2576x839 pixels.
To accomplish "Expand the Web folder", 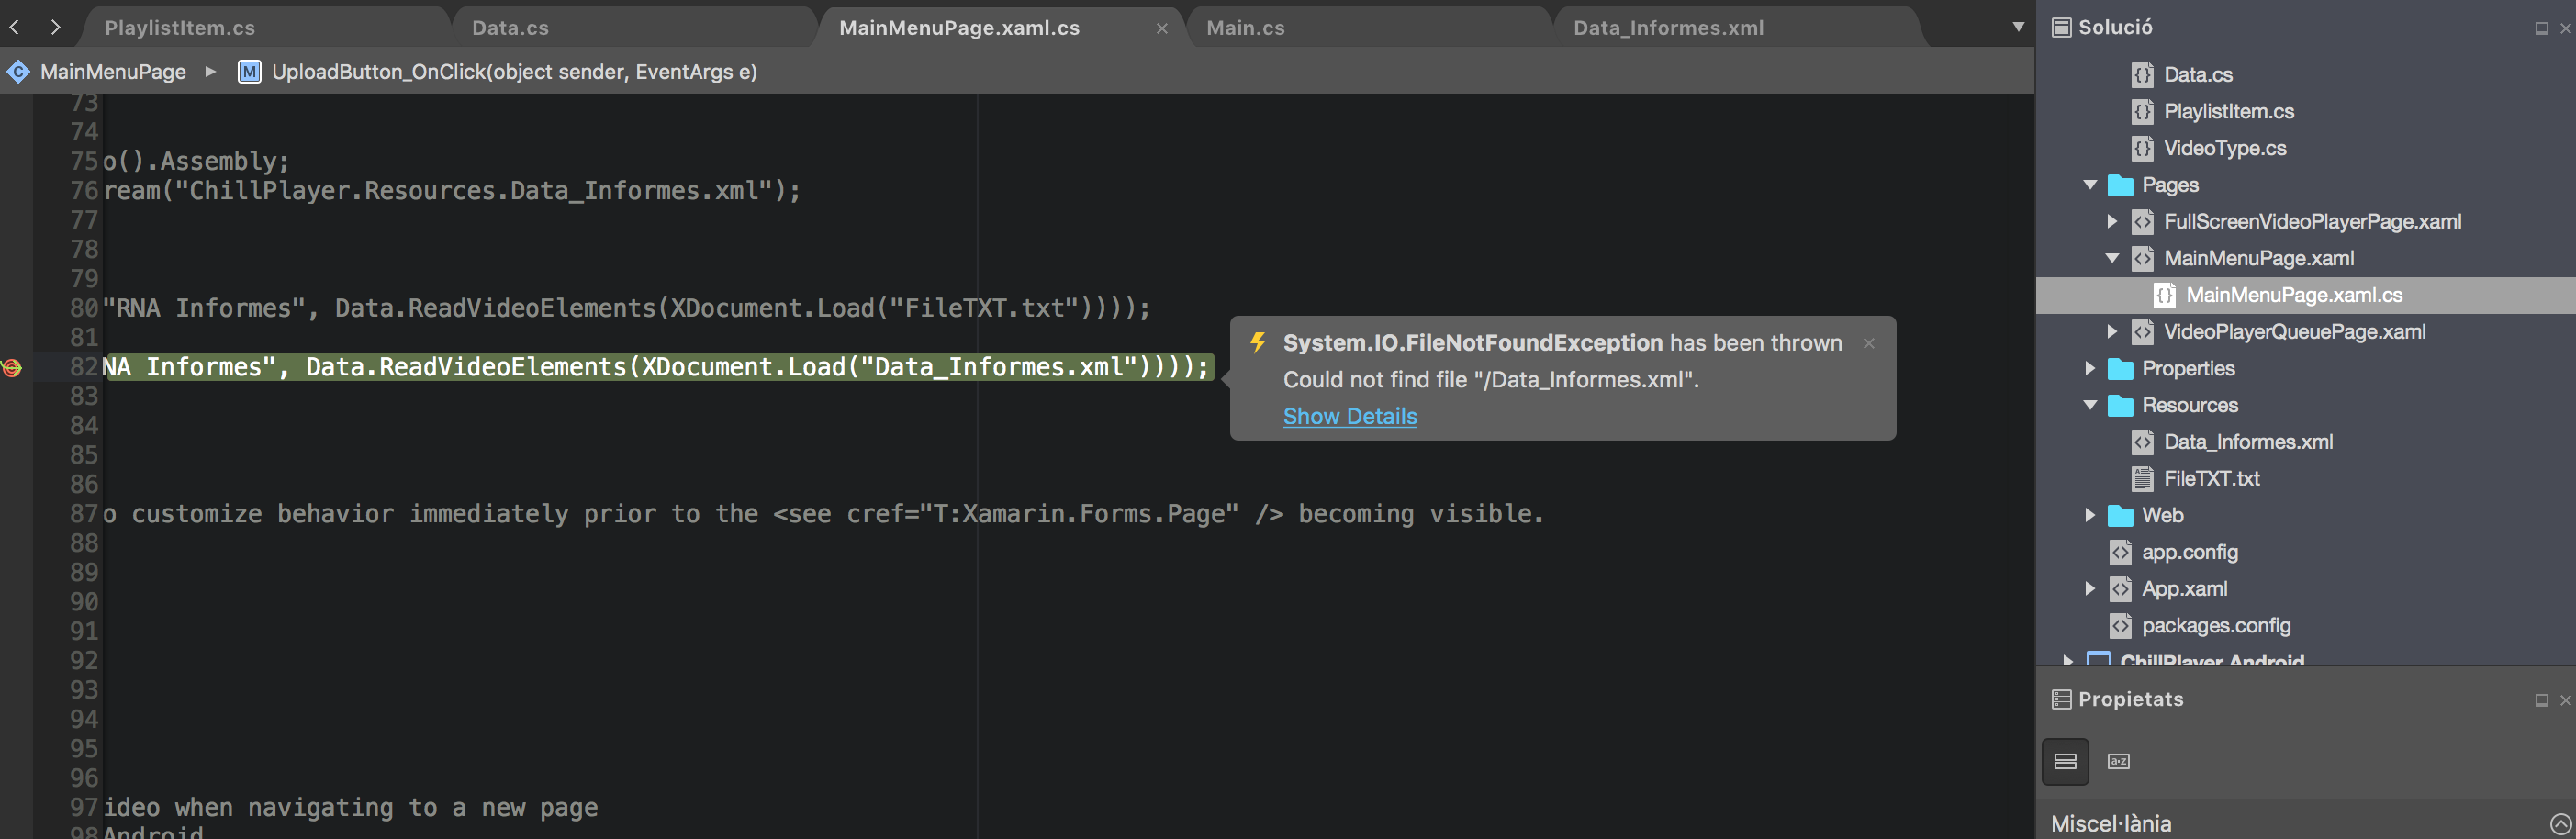I will tap(2090, 516).
